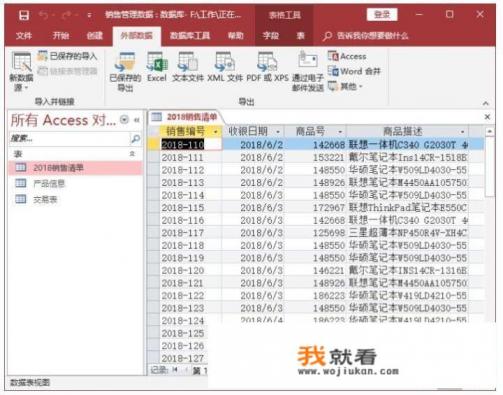
Task: Click cell 2018-111
Action: point(191,157)
